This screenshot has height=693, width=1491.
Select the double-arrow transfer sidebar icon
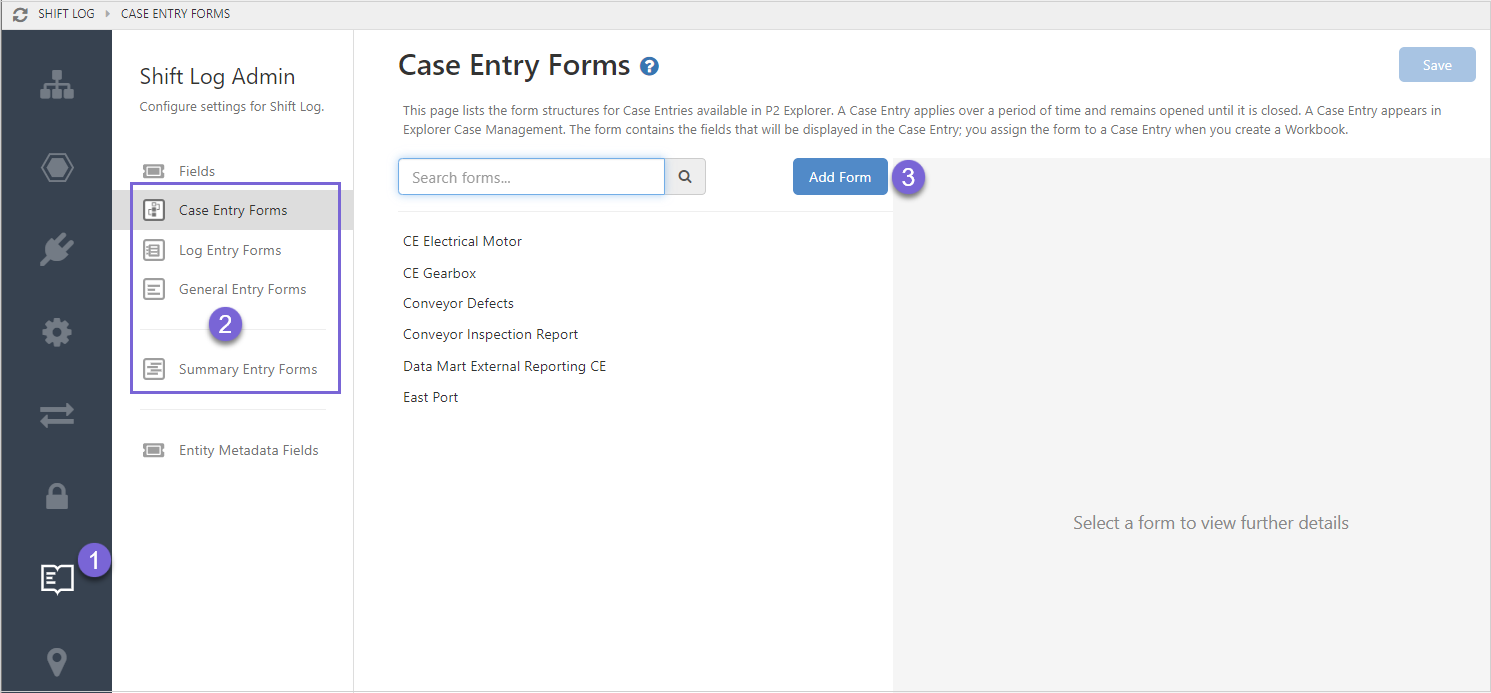pos(57,415)
